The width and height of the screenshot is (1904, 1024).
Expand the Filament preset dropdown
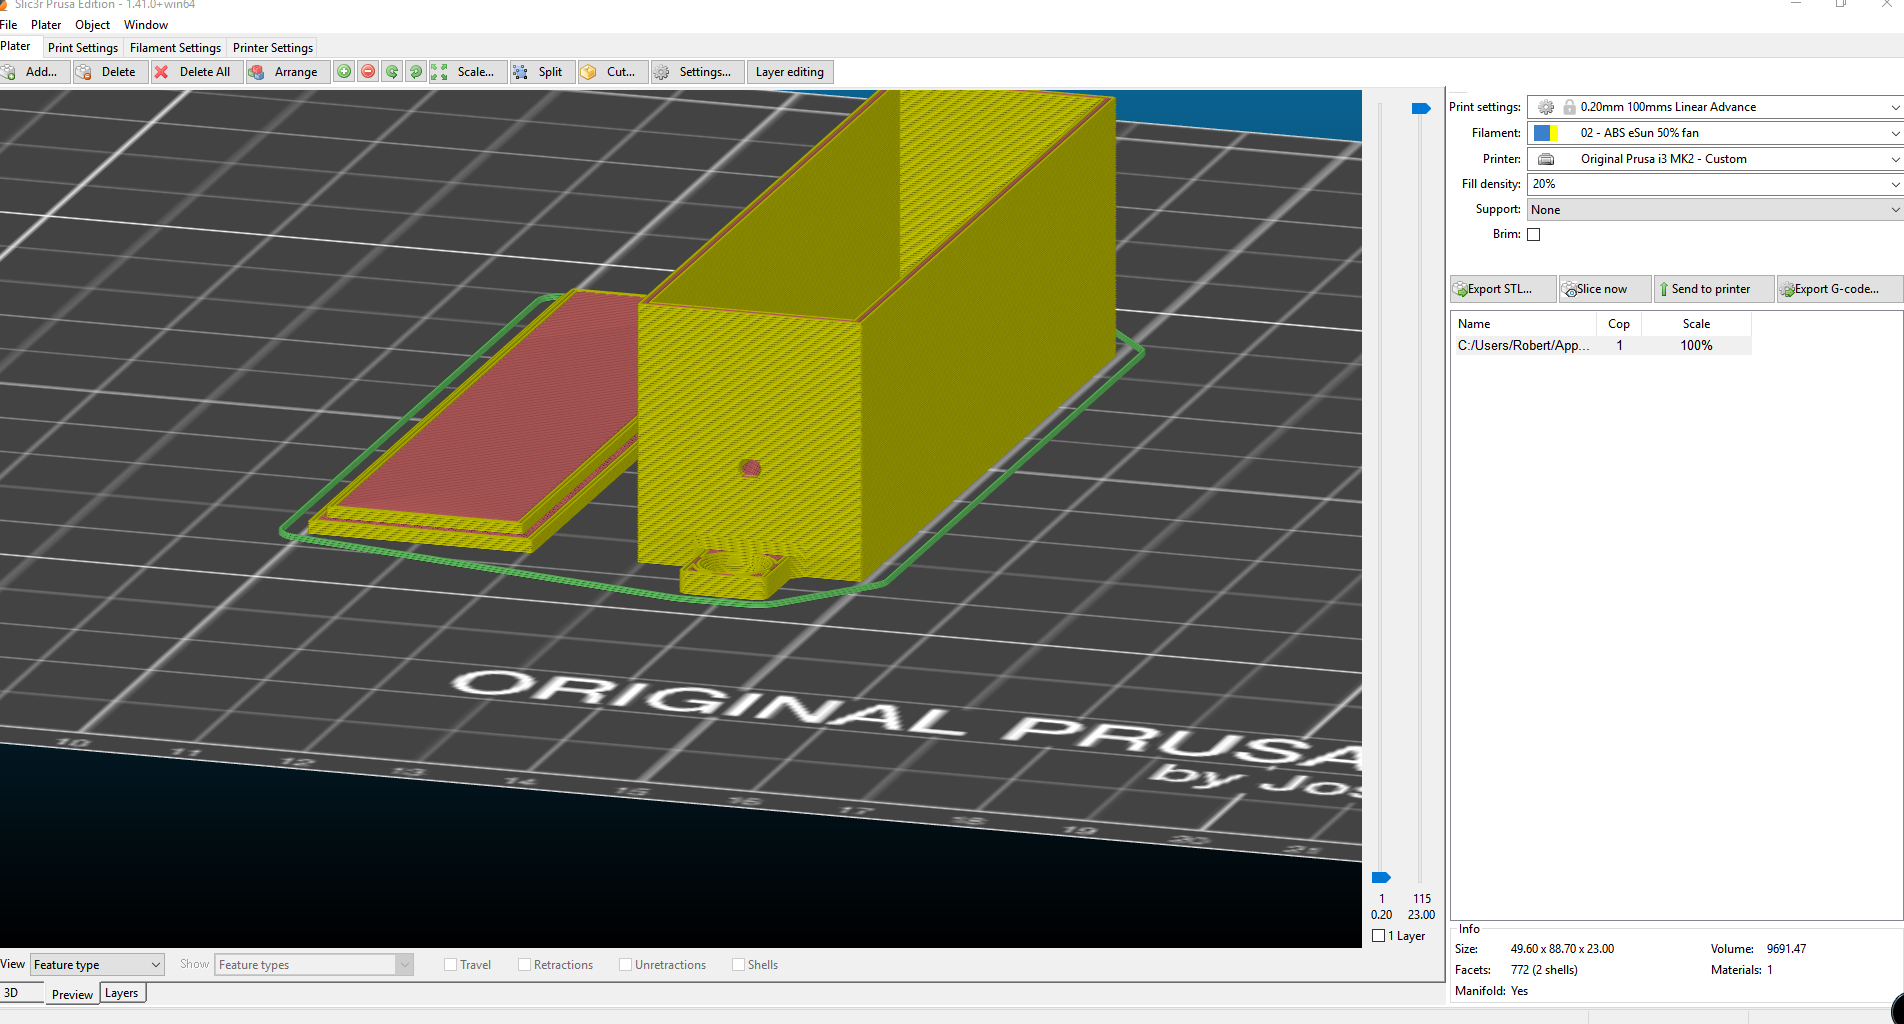click(x=1895, y=133)
